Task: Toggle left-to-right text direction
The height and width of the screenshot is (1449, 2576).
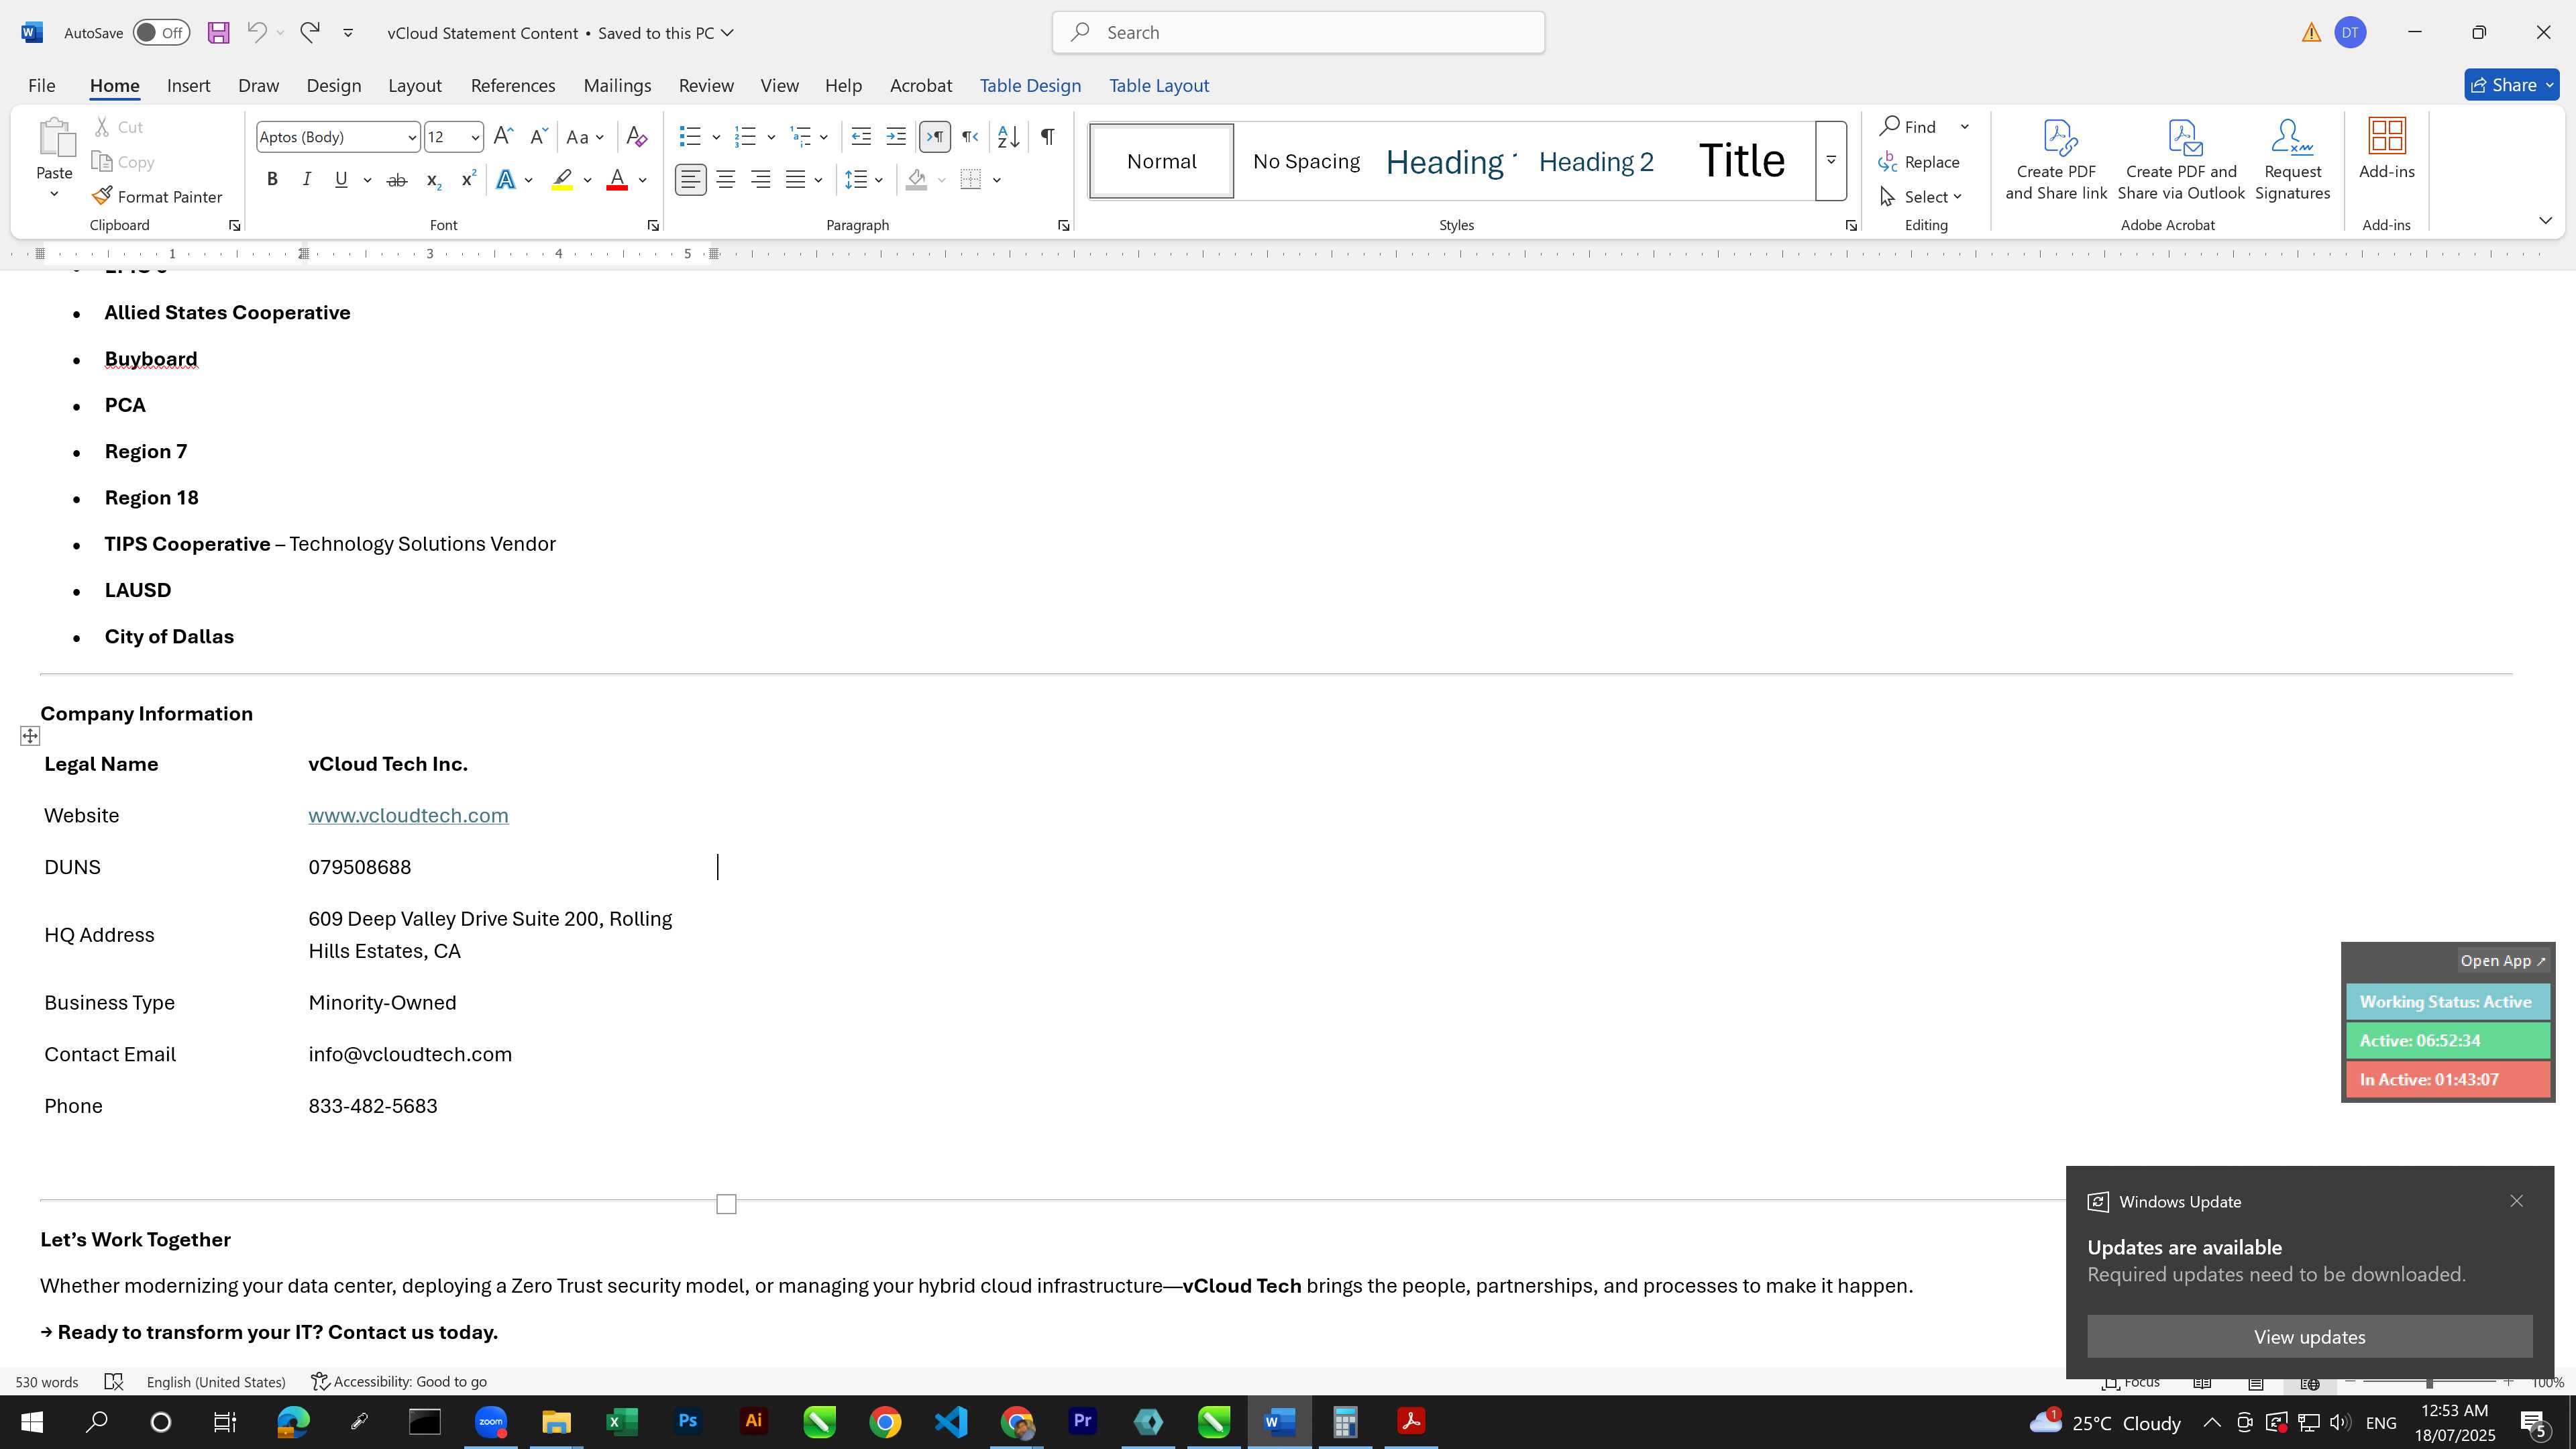Action: pyautogui.click(x=935, y=137)
